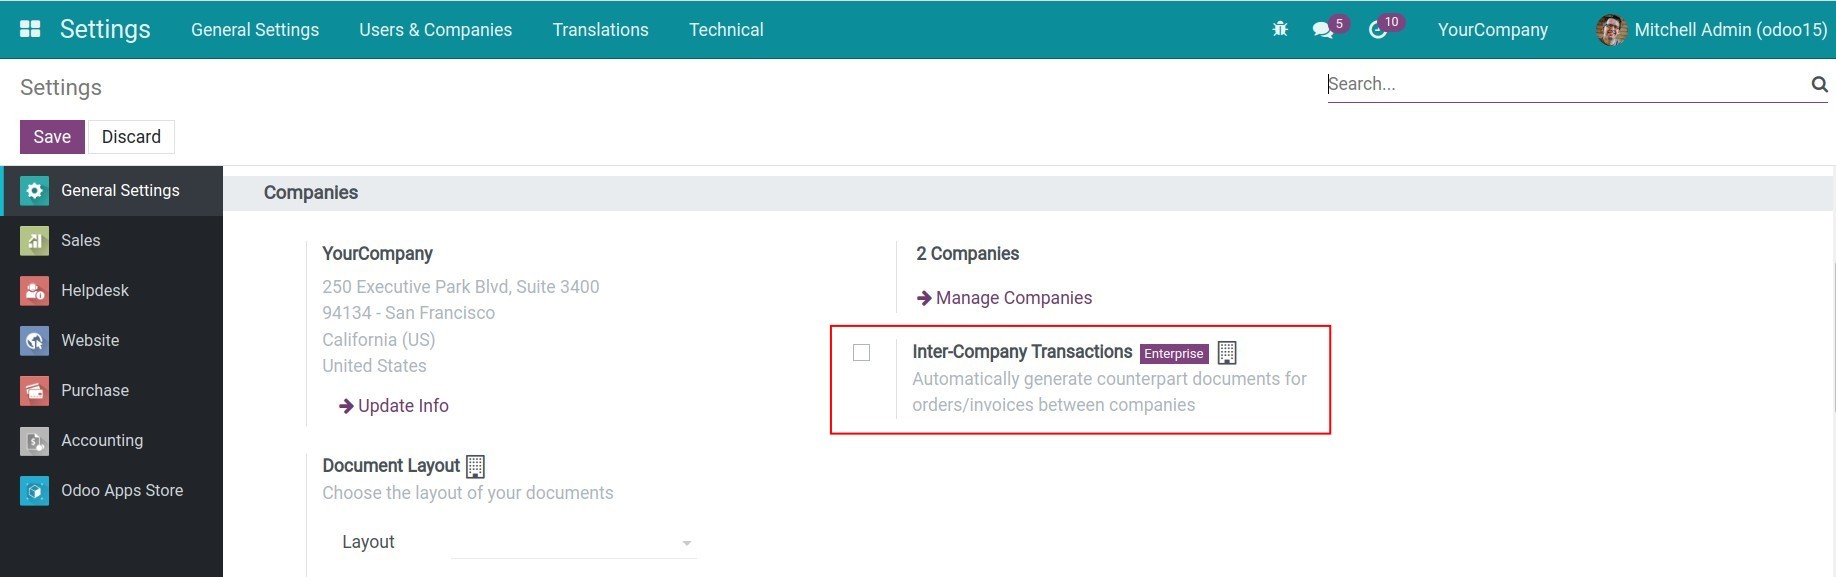
Task: Open Update Info link
Action: (x=394, y=406)
